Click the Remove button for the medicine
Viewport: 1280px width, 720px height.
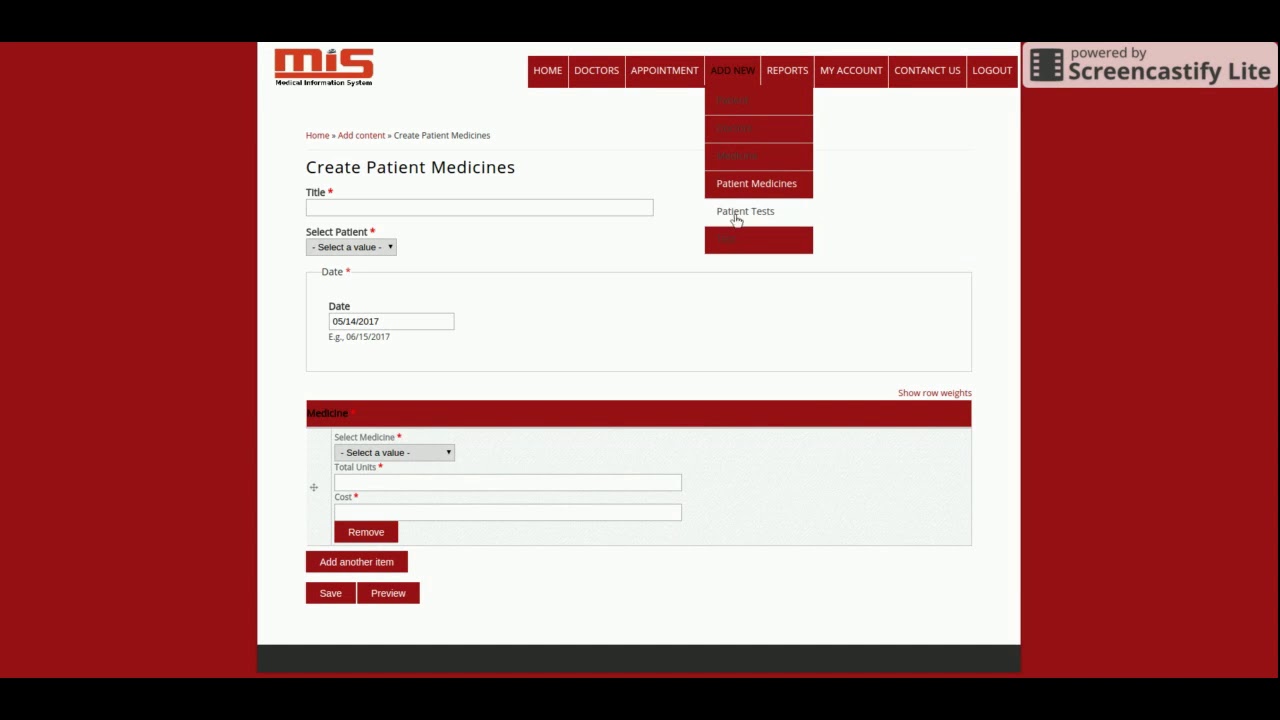[x=366, y=532]
